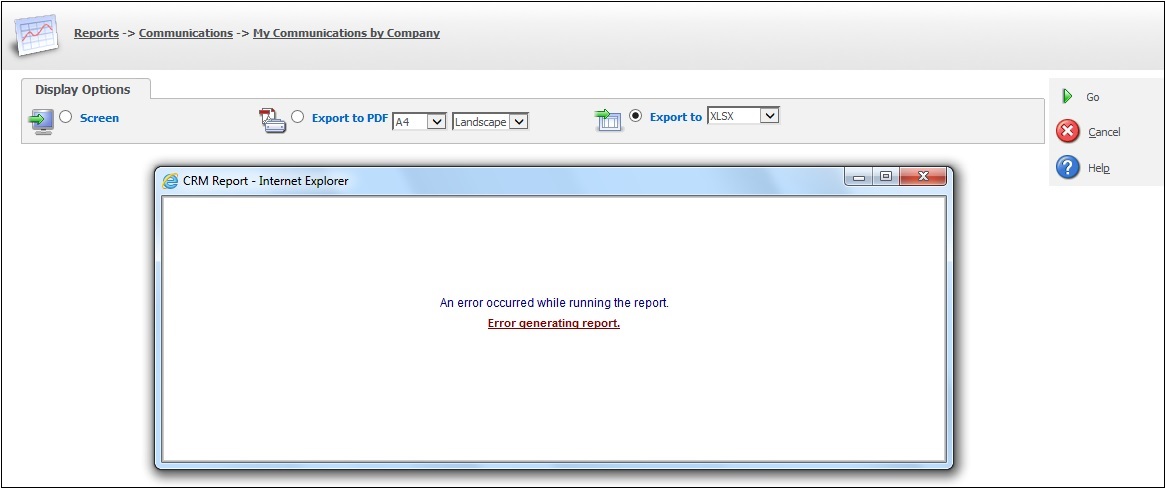Select the Screen radio button
Image resolution: width=1165 pixels, height=488 pixels.
coord(65,117)
